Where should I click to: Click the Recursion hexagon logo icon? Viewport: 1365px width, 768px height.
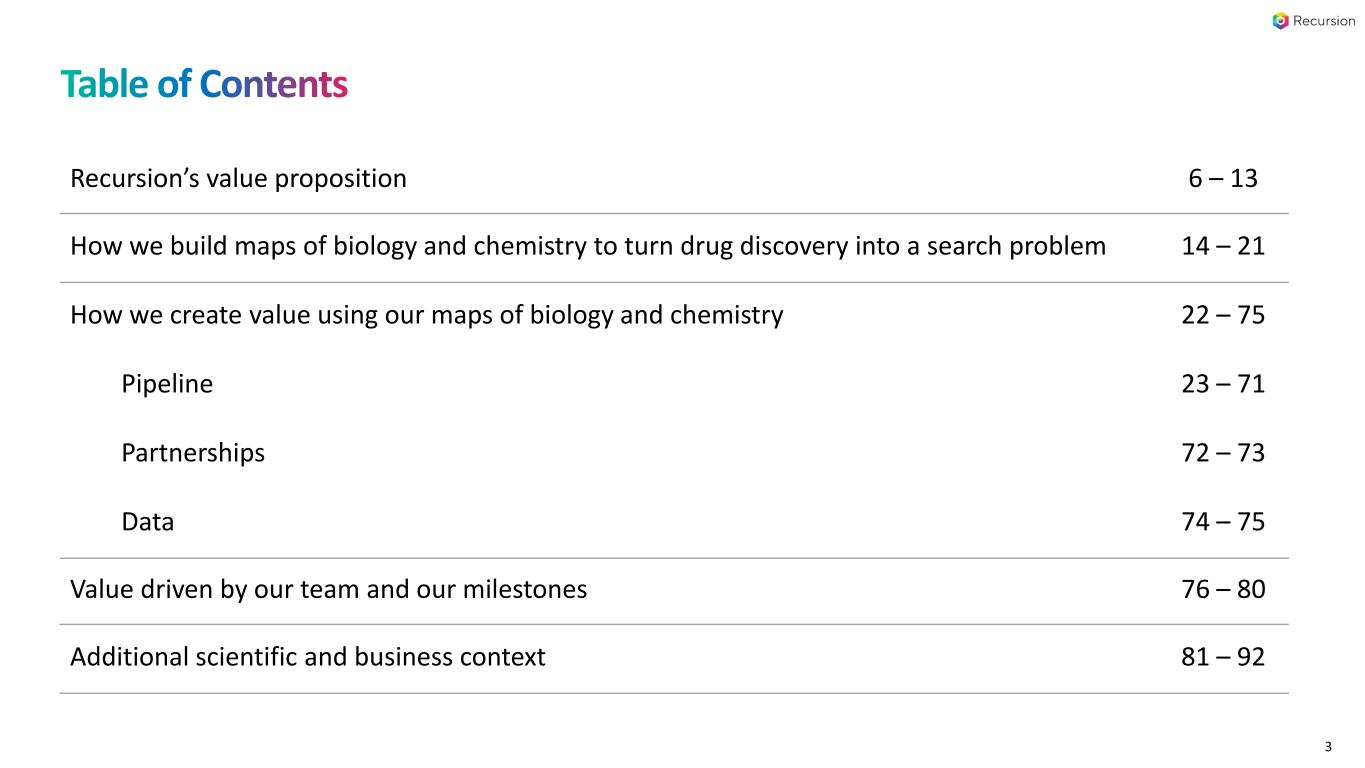click(x=1280, y=21)
